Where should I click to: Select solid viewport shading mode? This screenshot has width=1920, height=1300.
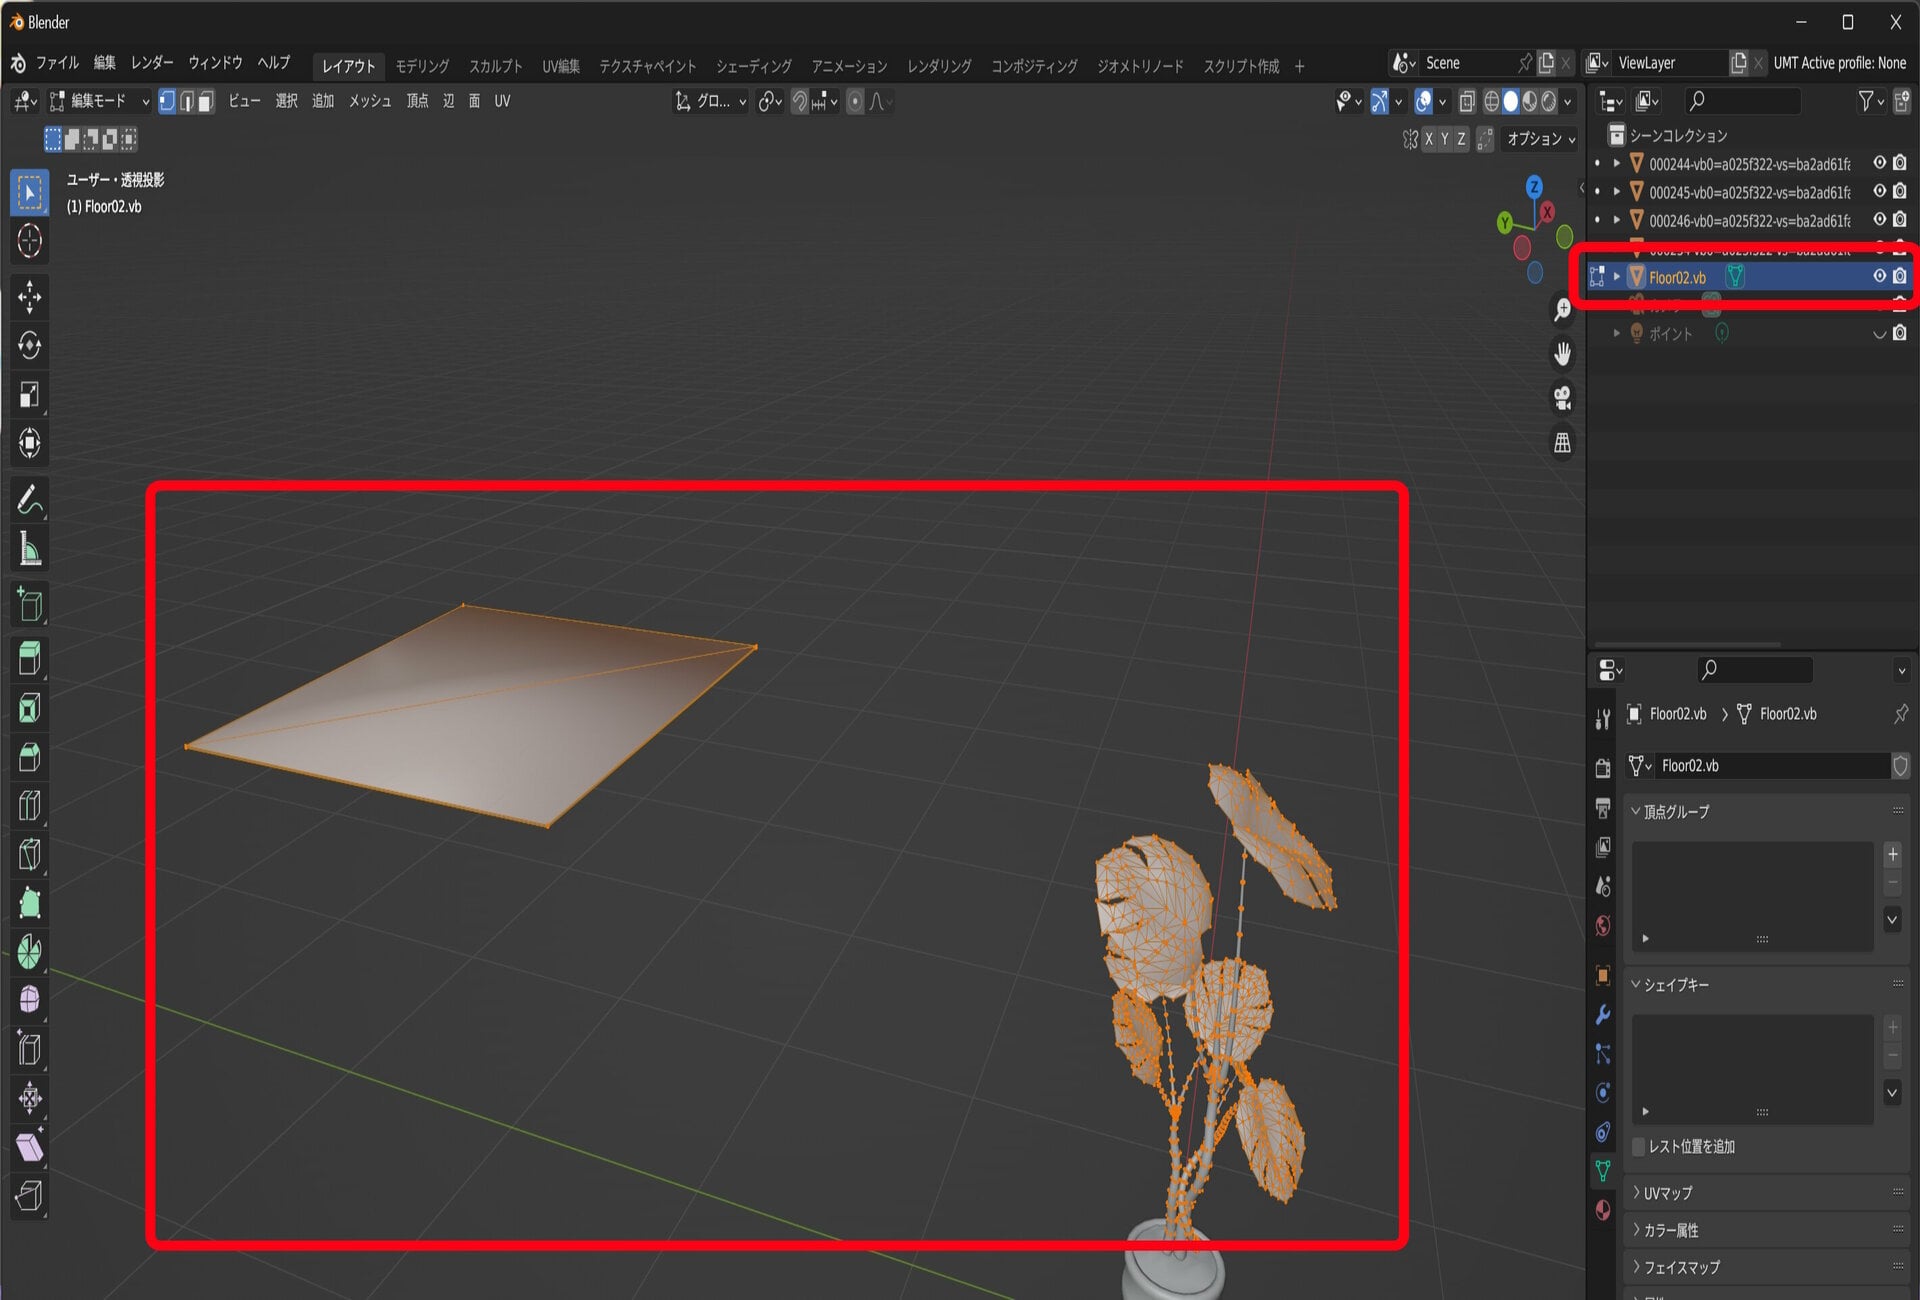coord(1510,101)
